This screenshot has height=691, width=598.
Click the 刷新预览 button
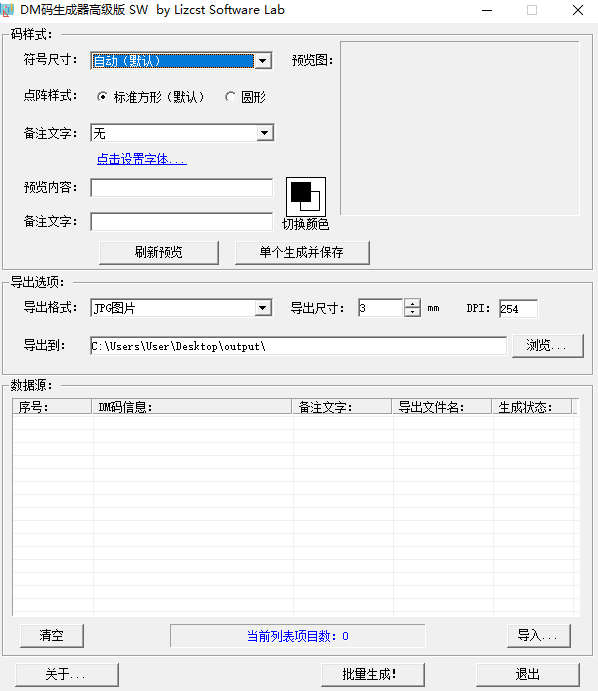tap(159, 253)
